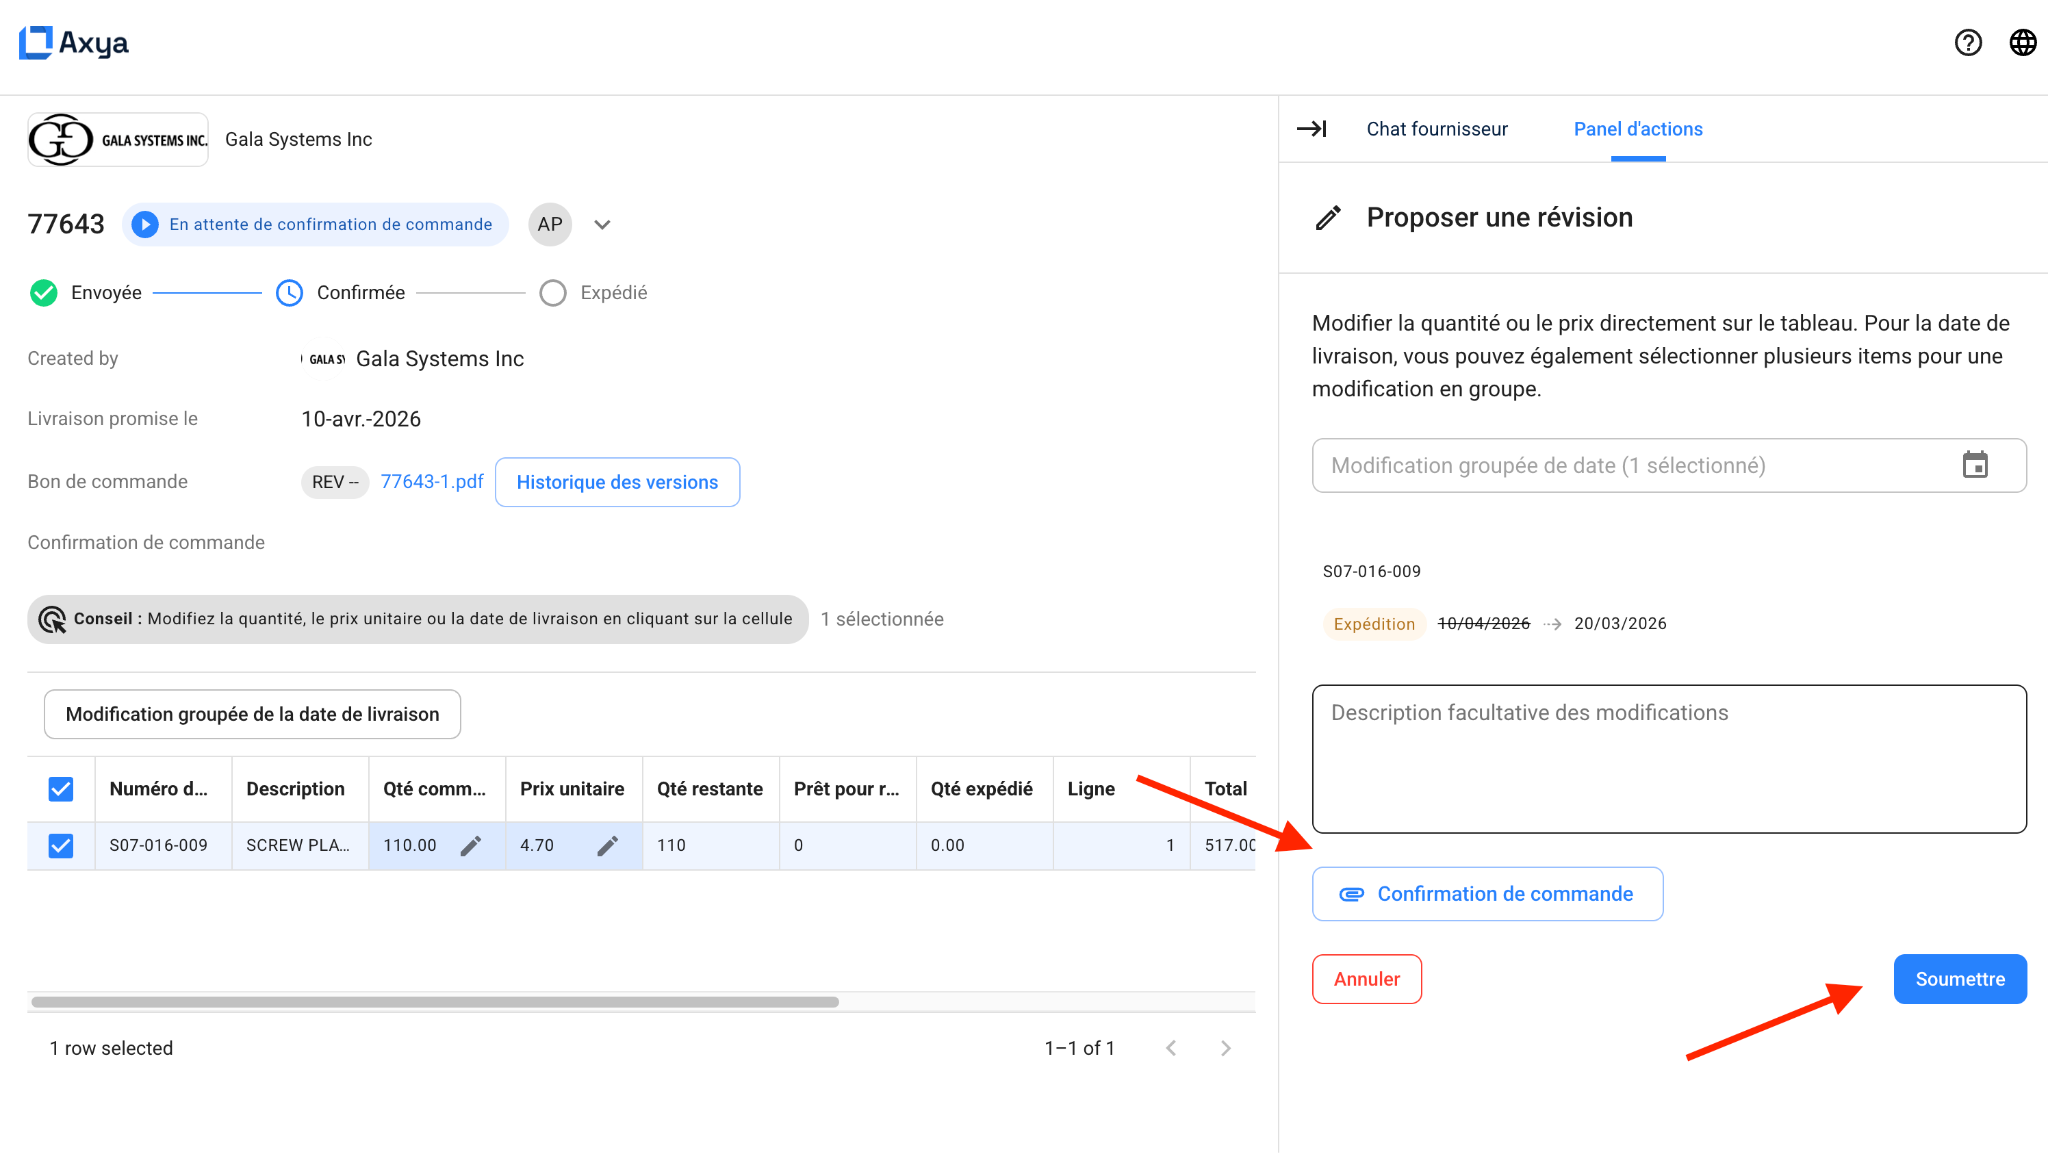Edit the quantity 110.00 using its pencil icon

pos(471,845)
